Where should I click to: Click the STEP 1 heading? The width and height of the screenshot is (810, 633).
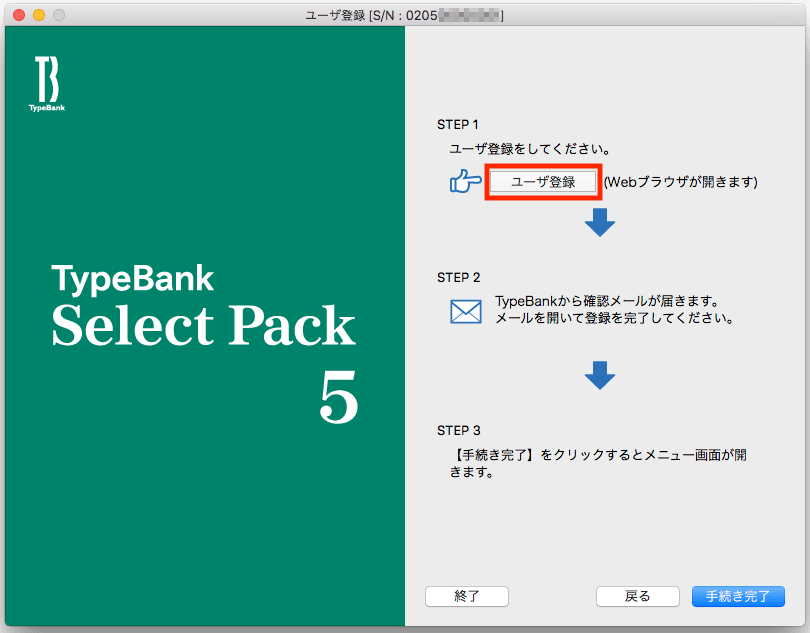click(x=458, y=125)
